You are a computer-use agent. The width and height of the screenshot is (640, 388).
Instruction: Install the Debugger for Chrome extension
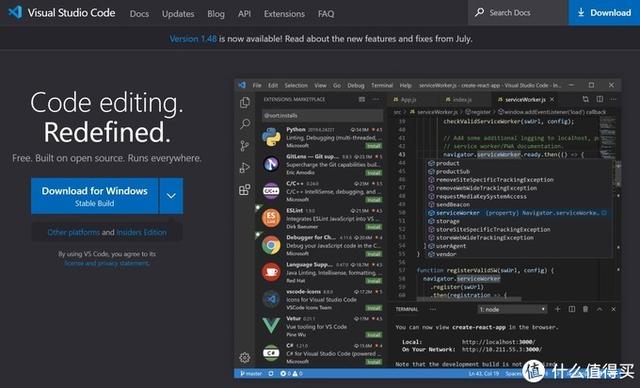coord(373,254)
